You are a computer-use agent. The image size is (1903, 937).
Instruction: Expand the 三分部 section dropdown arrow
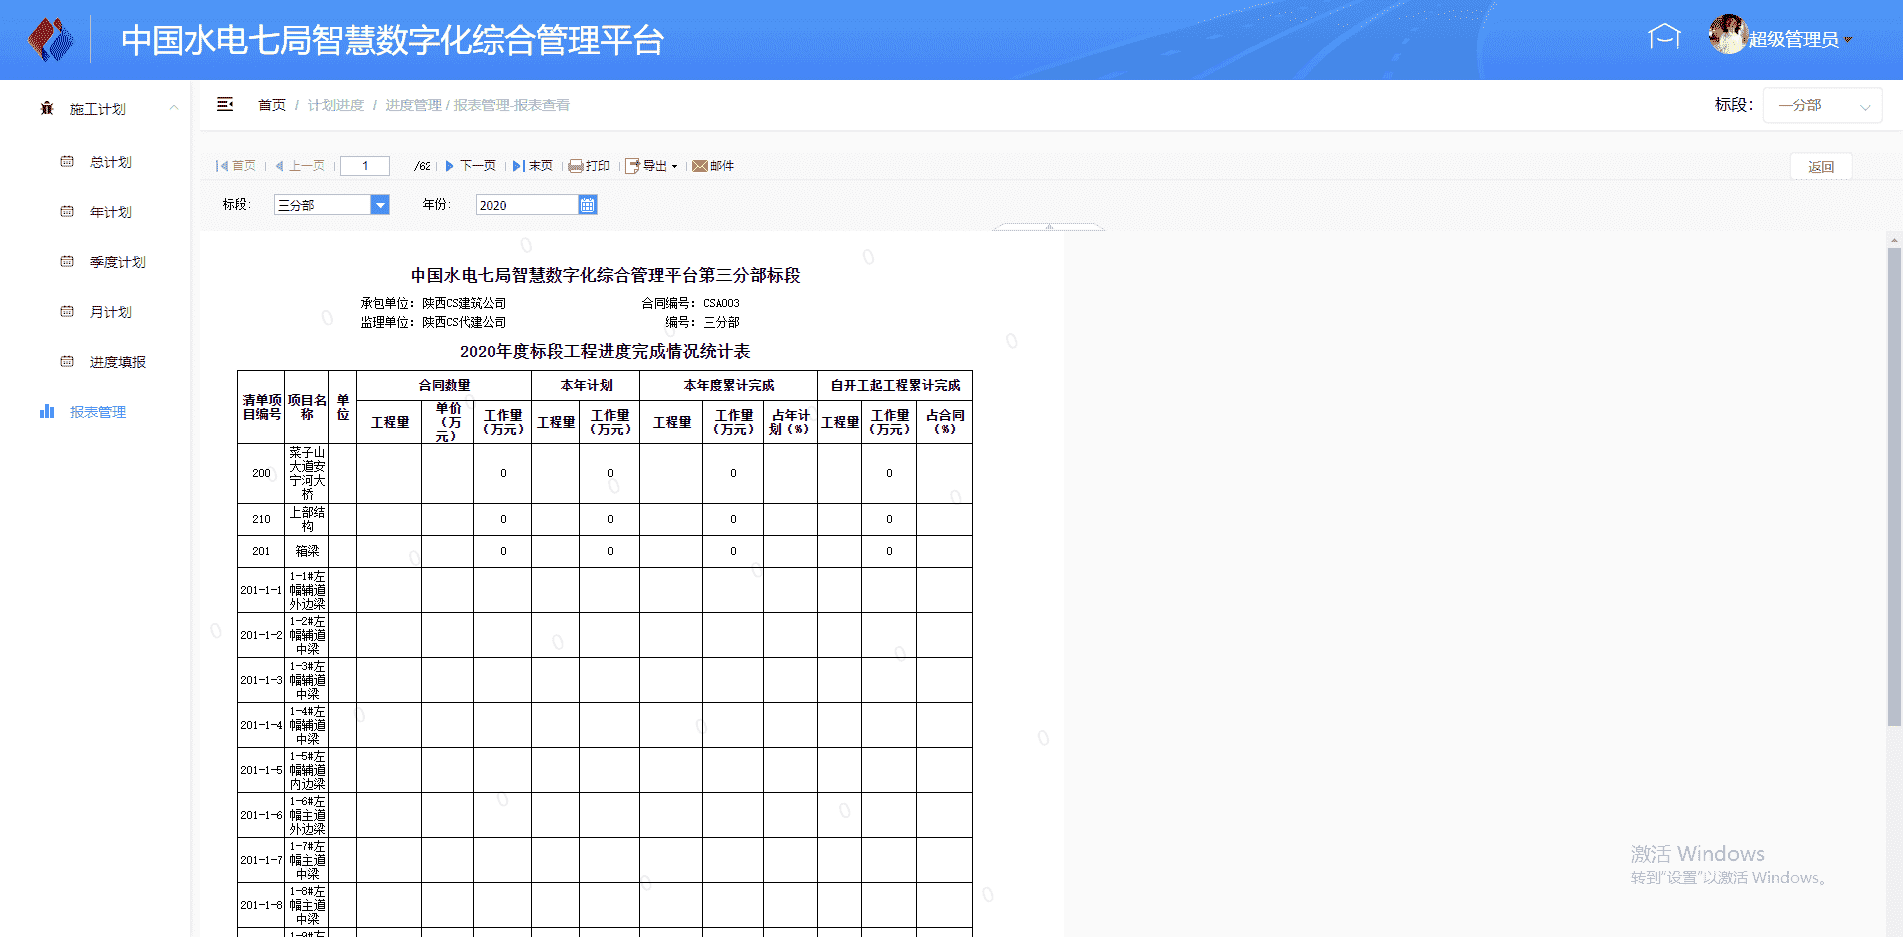[380, 205]
